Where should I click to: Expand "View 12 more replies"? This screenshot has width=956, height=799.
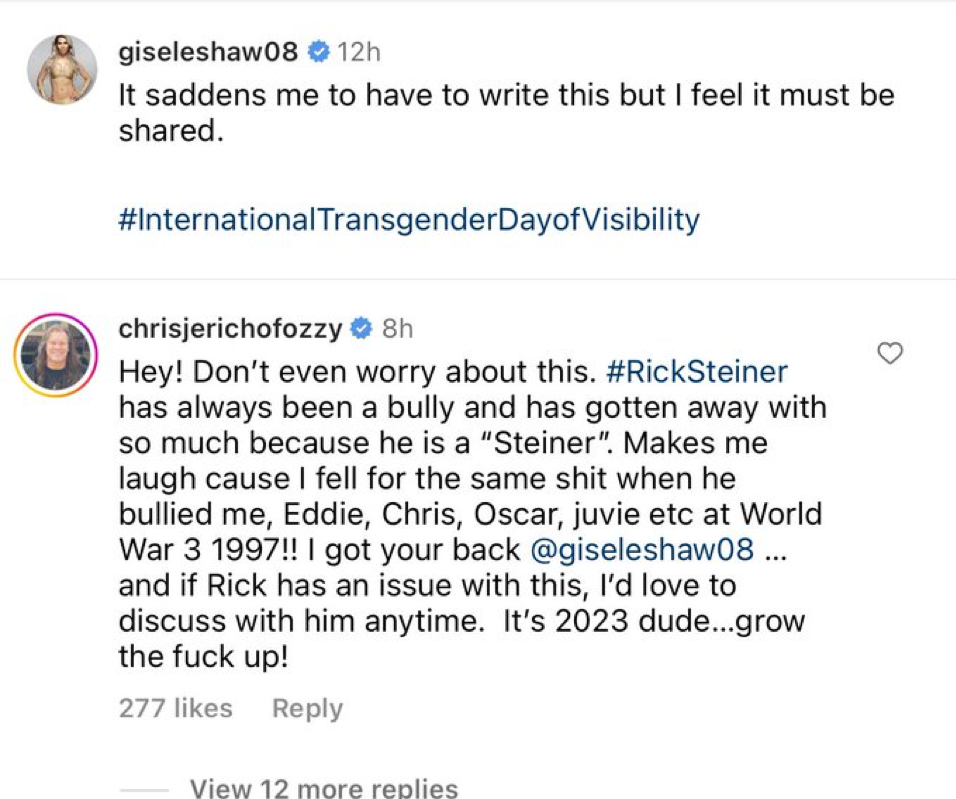(x=323, y=788)
